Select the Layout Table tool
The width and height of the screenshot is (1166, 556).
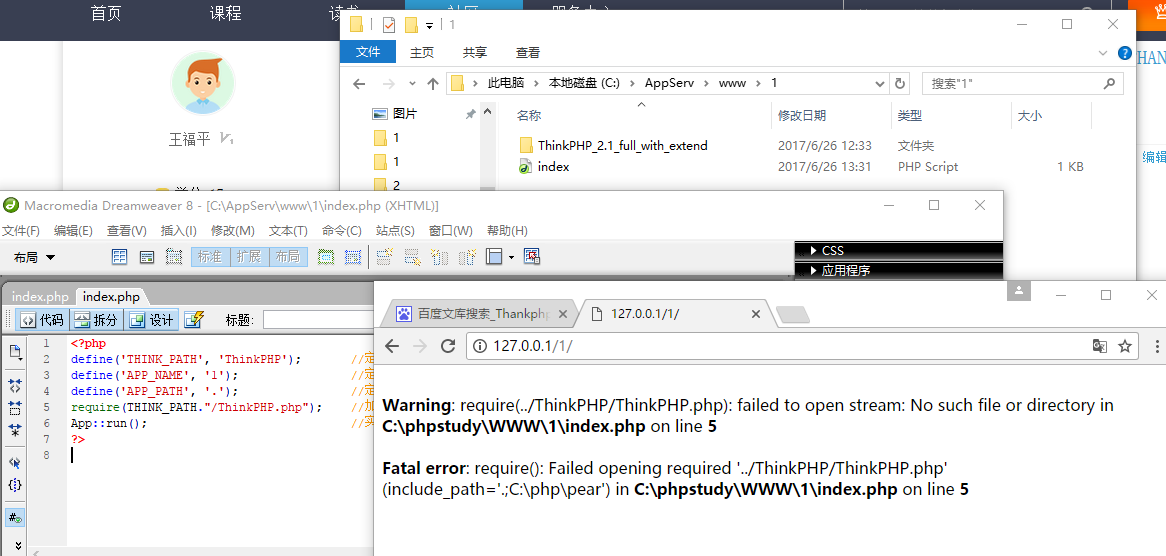coord(326,257)
